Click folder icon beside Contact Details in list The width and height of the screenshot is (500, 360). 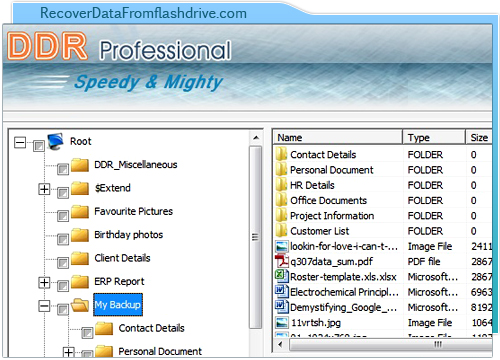coord(281,155)
